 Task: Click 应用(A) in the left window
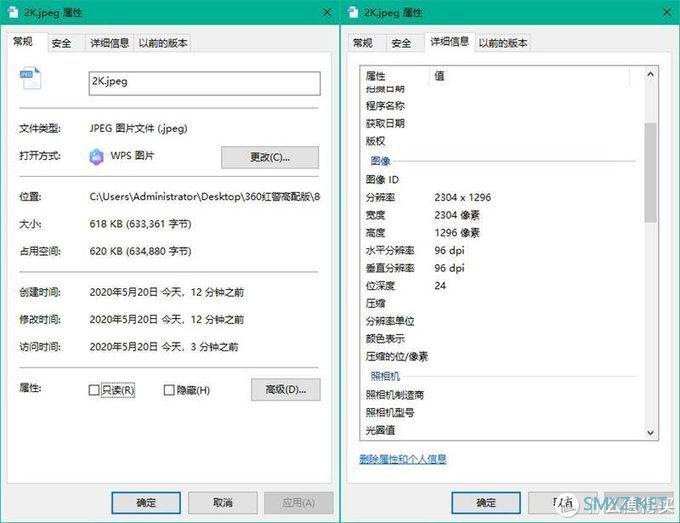pos(299,503)
